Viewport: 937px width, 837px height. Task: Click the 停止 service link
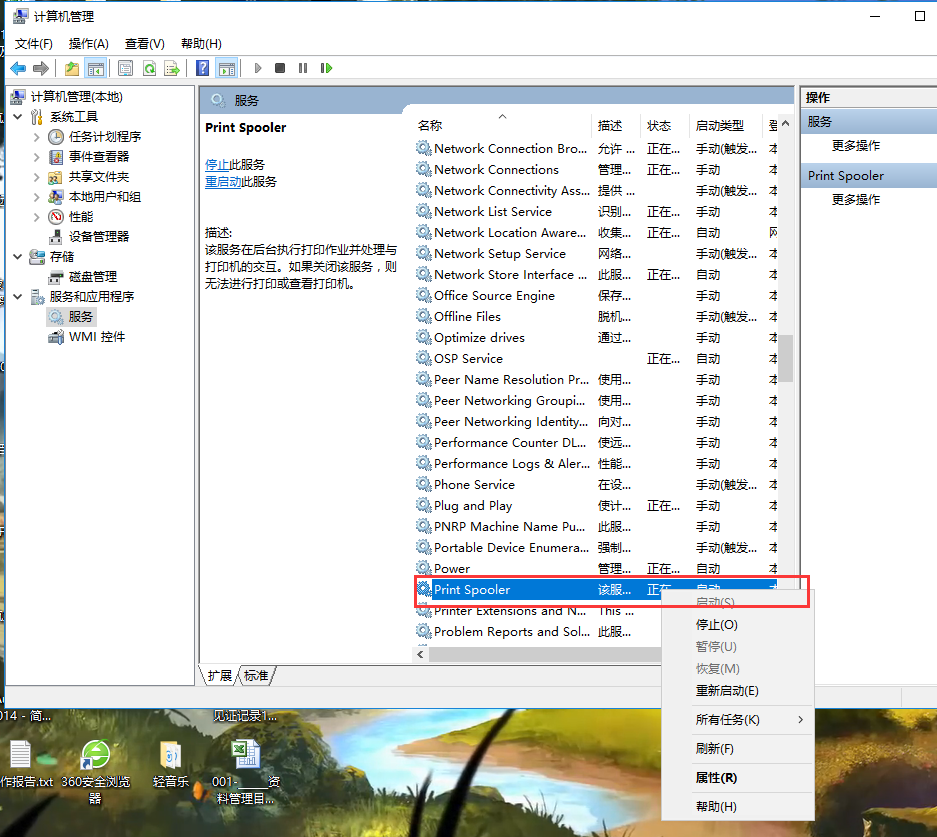coord(216,165)
